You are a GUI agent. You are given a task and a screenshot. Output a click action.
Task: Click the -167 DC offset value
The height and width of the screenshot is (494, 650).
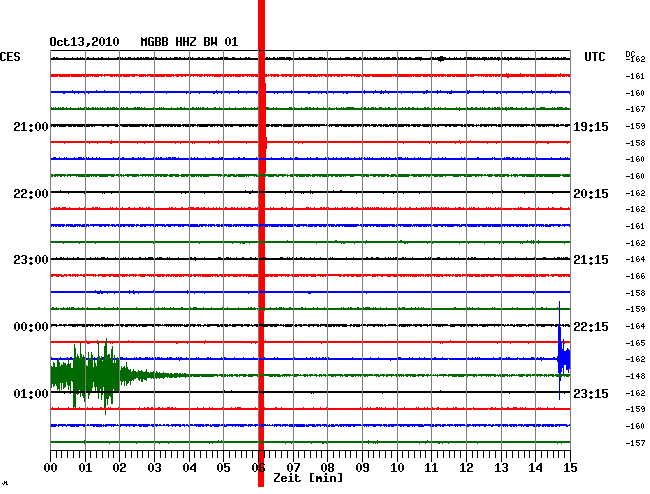[x=635, y=109]
